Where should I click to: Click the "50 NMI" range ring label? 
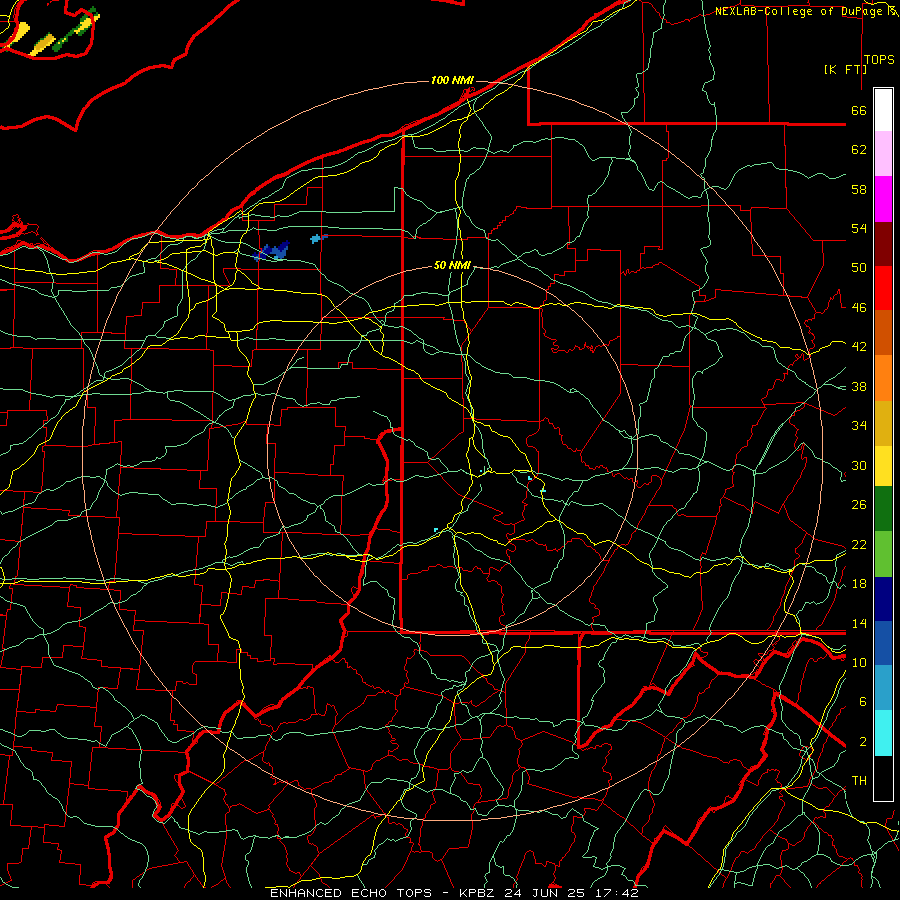pyautogui.click(x=452, y=265)
